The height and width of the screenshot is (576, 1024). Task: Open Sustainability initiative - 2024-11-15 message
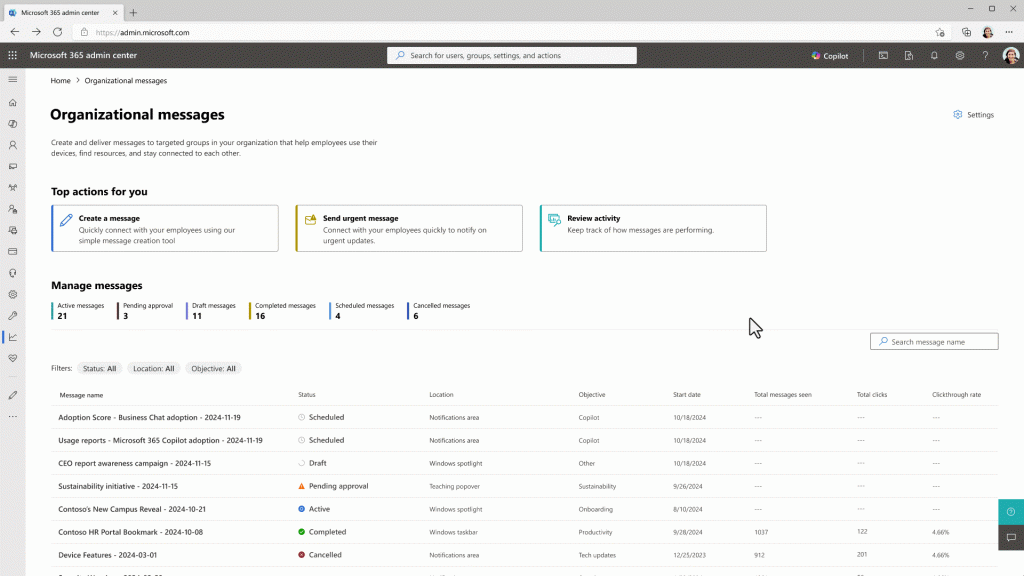point(118,487)
